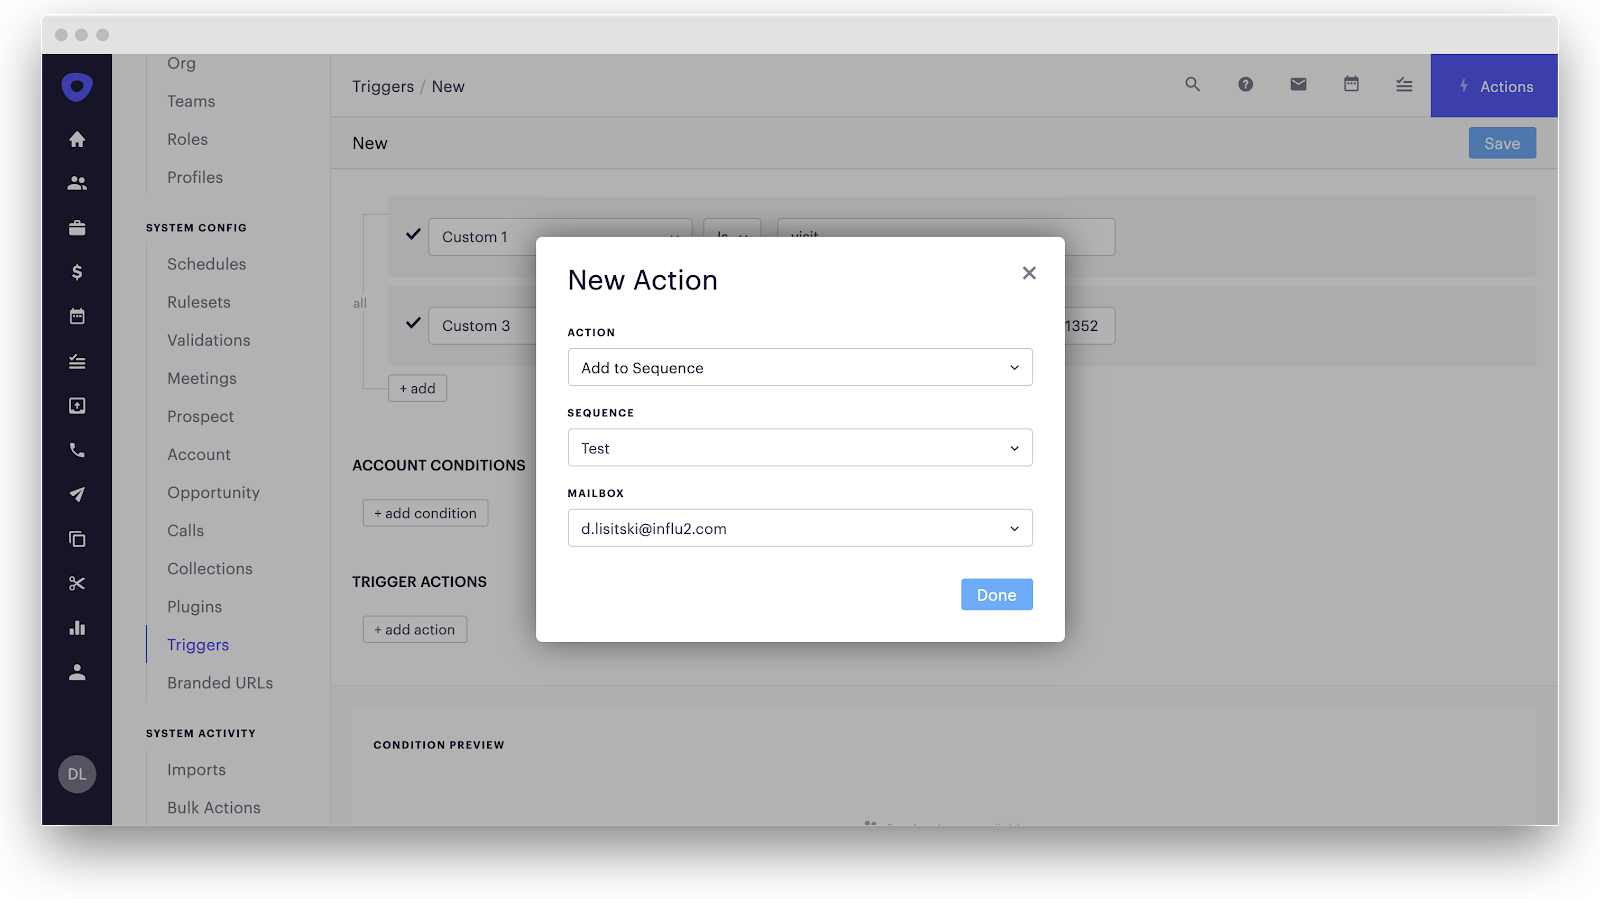Click the Save button
This screenshot has height=899, width=1600.
1501,143
